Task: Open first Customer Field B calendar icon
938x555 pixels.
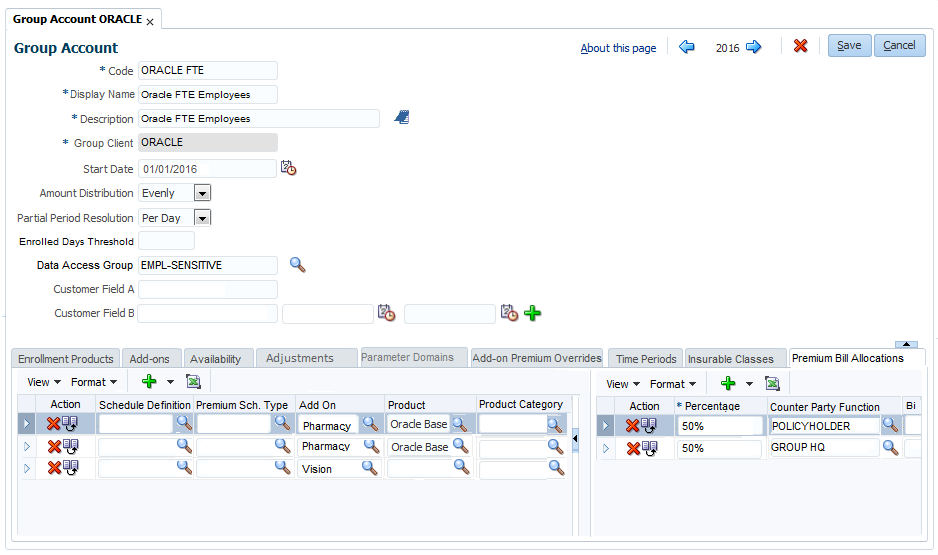Action: click(386, 313)
